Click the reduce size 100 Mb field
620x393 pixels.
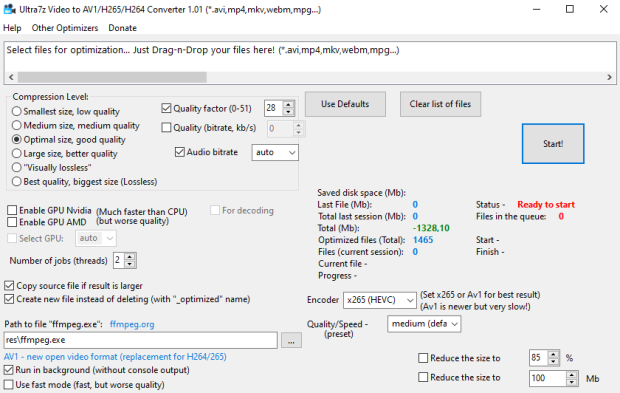tap(548, 378)
